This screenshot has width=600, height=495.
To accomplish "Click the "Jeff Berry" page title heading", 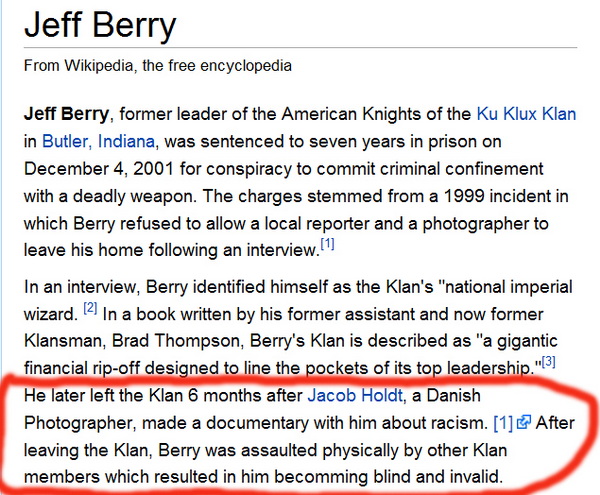I will coord(98,26).
